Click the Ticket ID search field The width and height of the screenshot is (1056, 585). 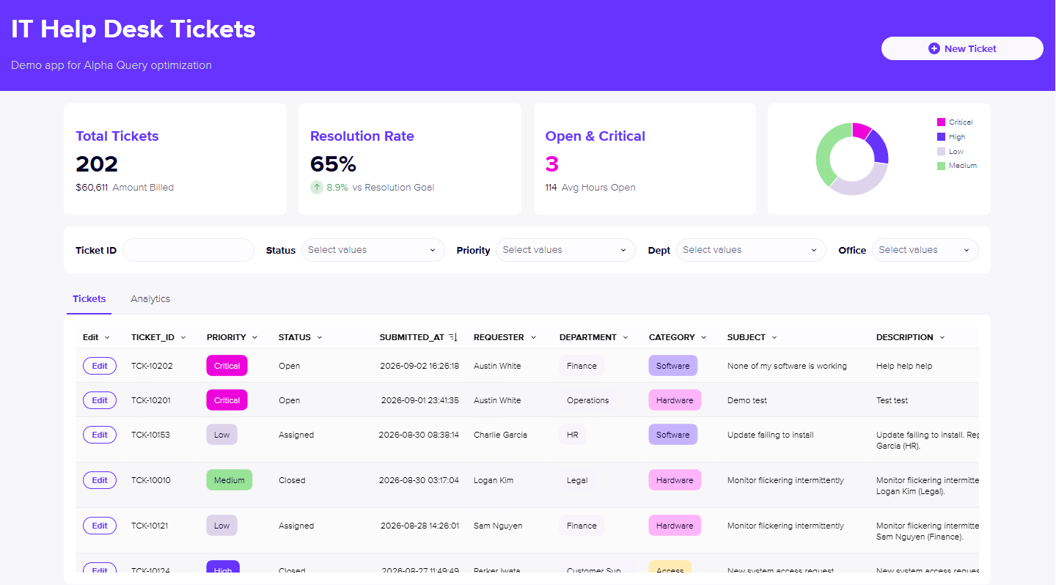(189, 250)
